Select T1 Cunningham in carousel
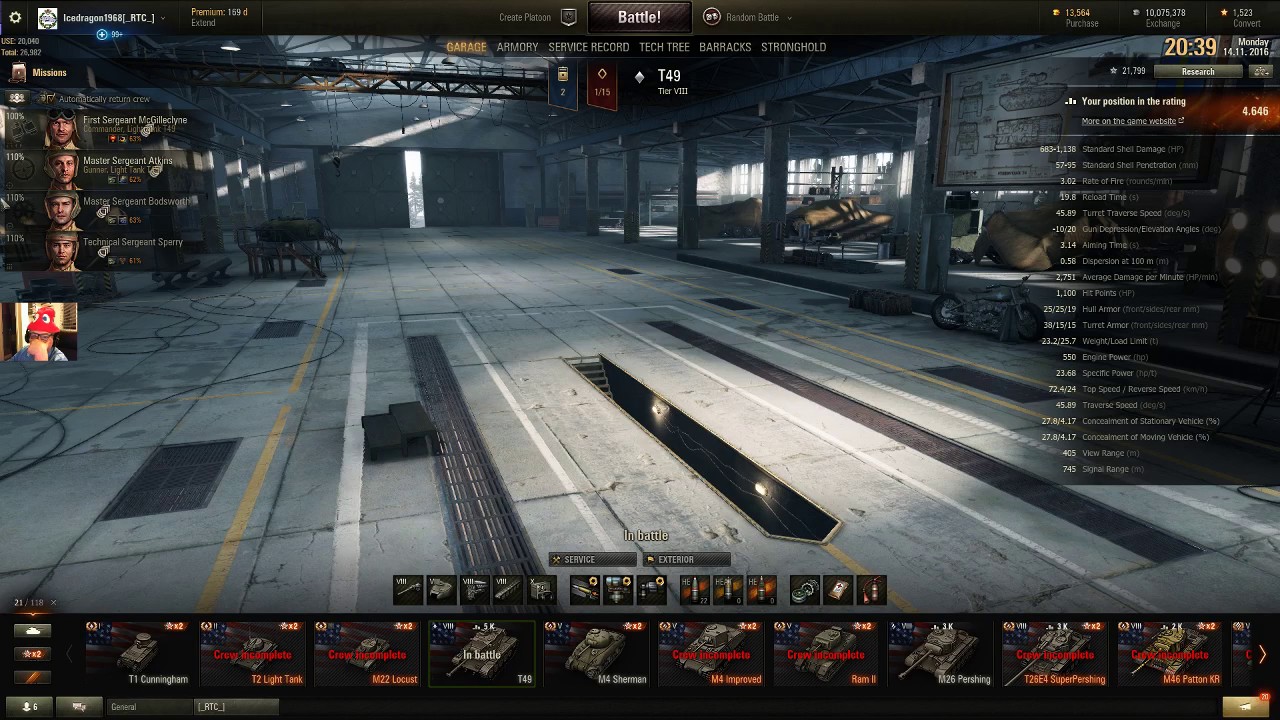This screenshot has height=720, width=1280. point(138,654)
